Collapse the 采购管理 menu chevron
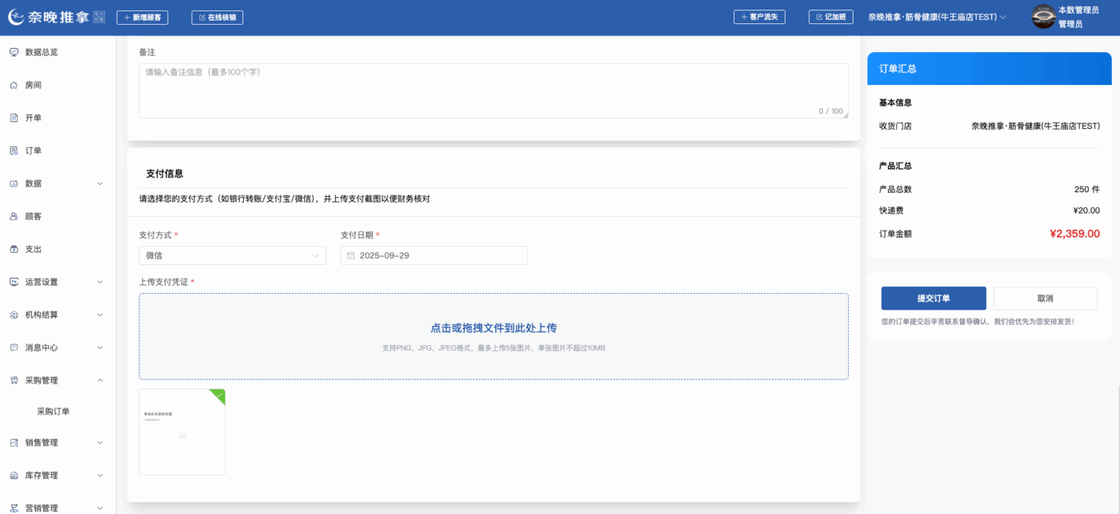 click(100, 381)
